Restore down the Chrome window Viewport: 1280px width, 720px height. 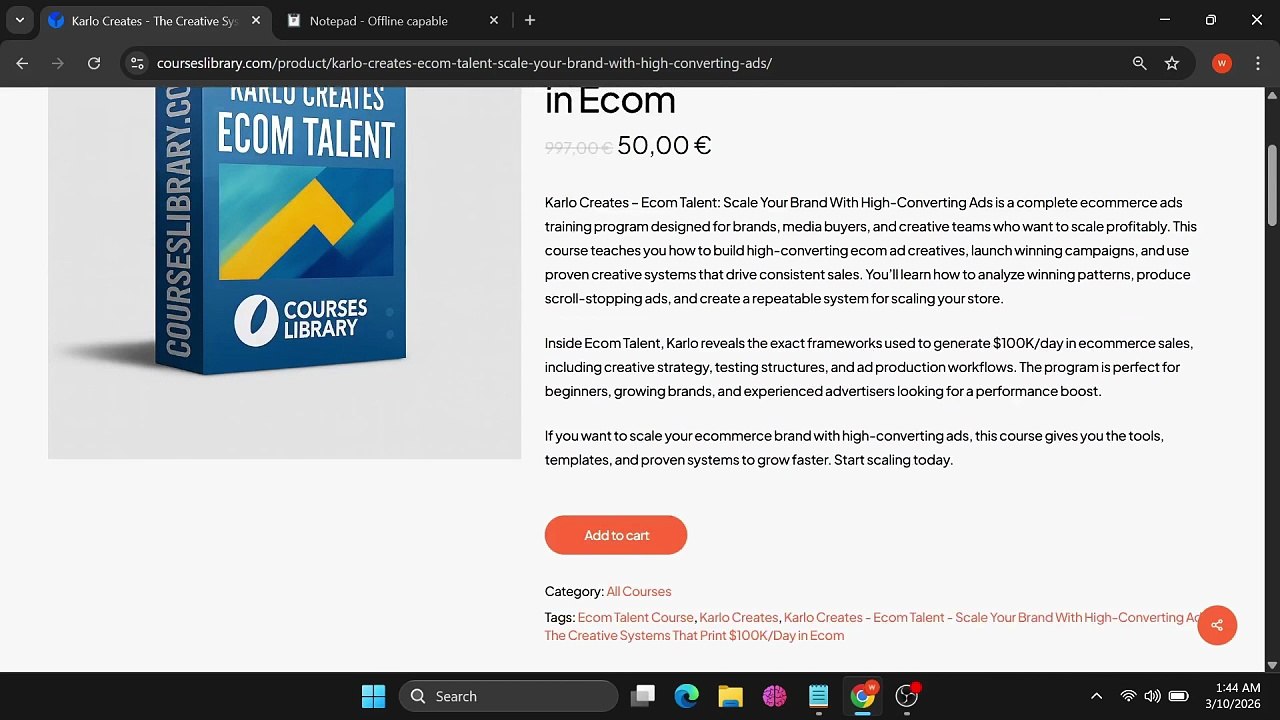pyautogui.click(x=1211, y=20)
